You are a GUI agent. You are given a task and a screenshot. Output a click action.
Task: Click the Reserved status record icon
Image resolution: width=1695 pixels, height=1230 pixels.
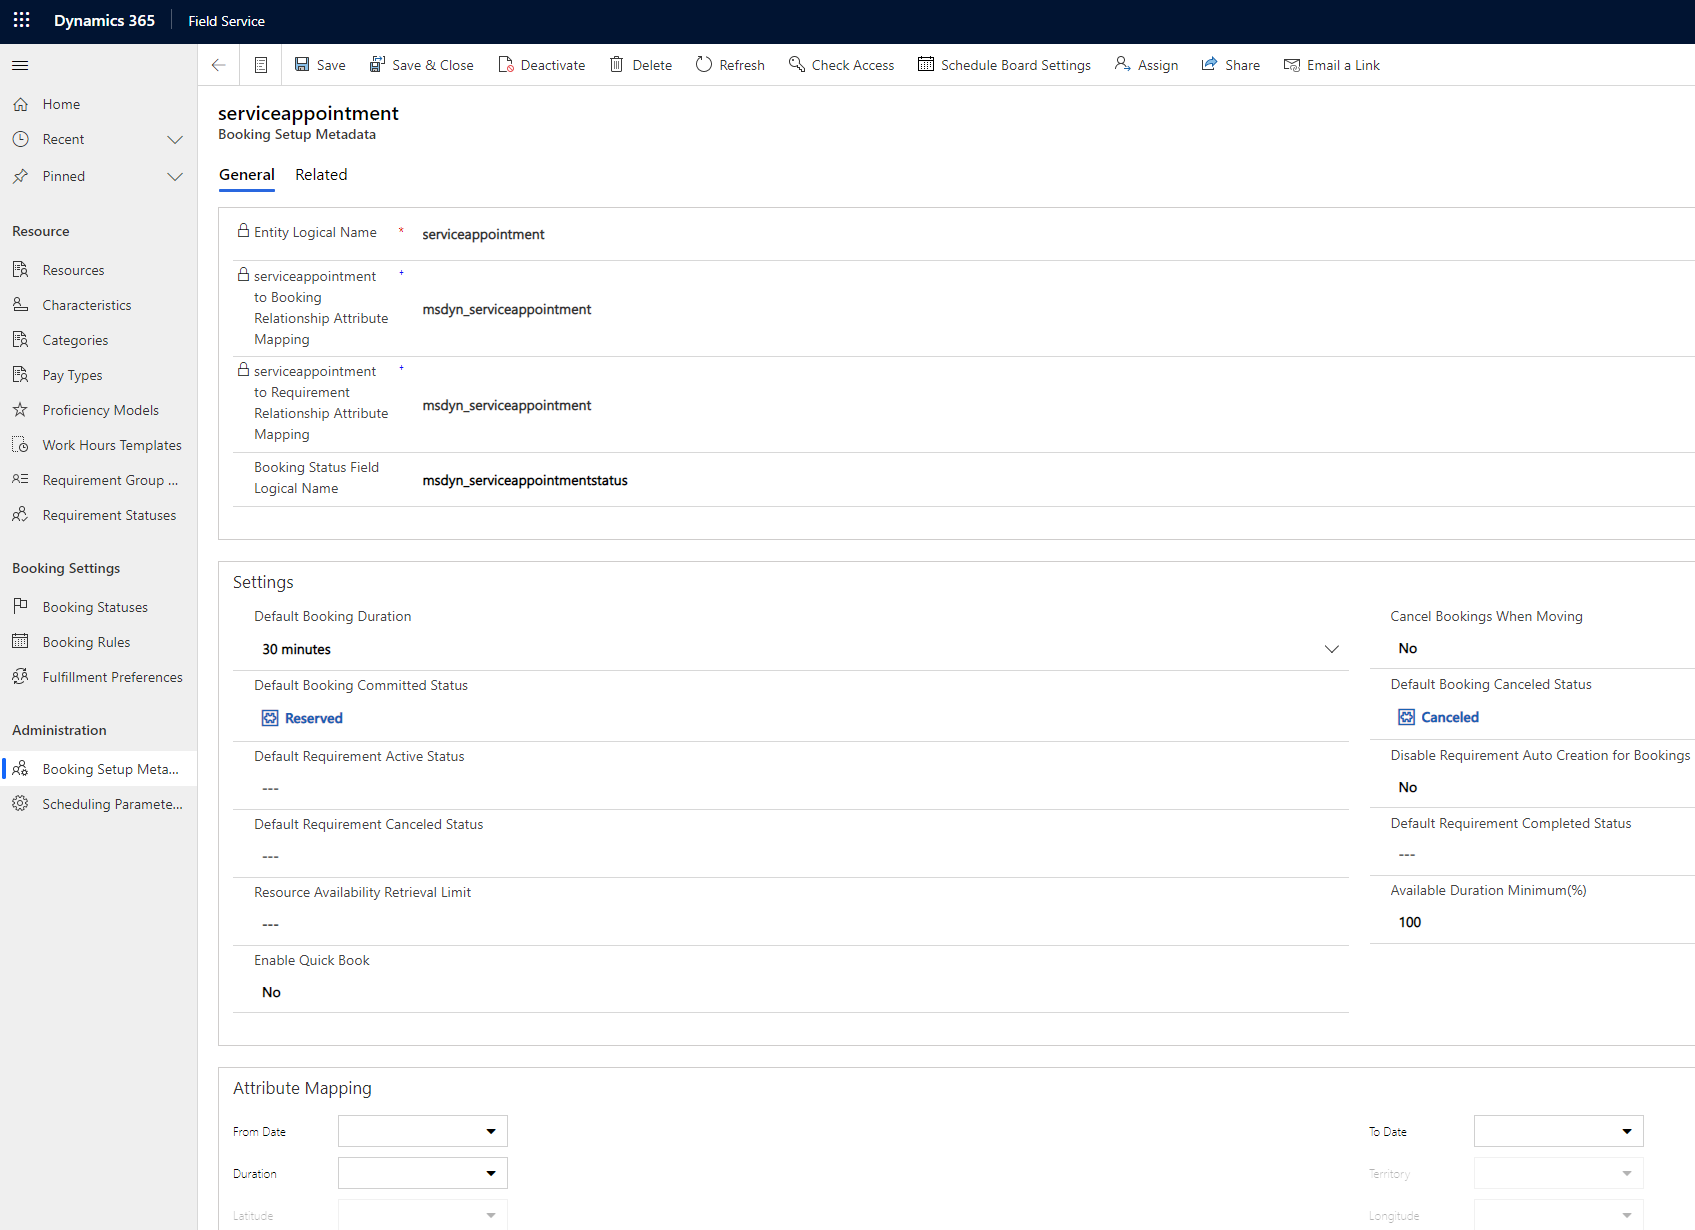coord(270,718)
